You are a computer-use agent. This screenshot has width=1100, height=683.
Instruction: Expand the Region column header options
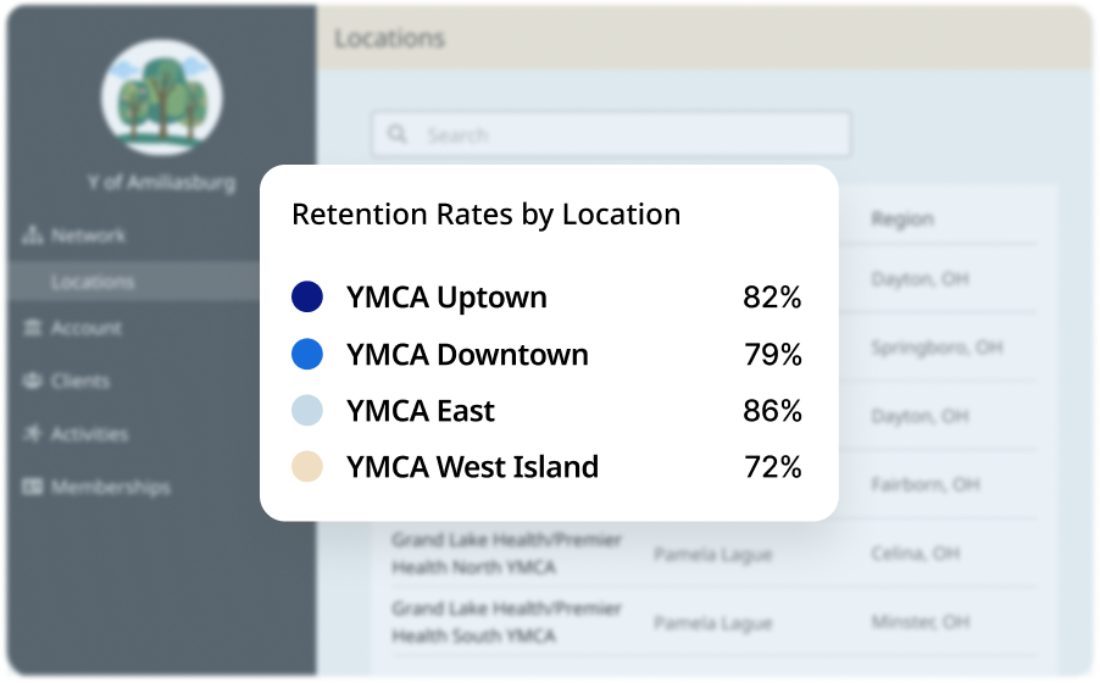pos(903,218)
